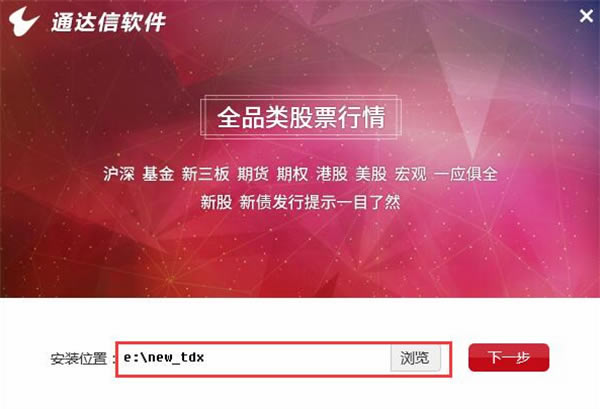
Task: Click the 港股 text in the feature list
Action: (332, 174)
